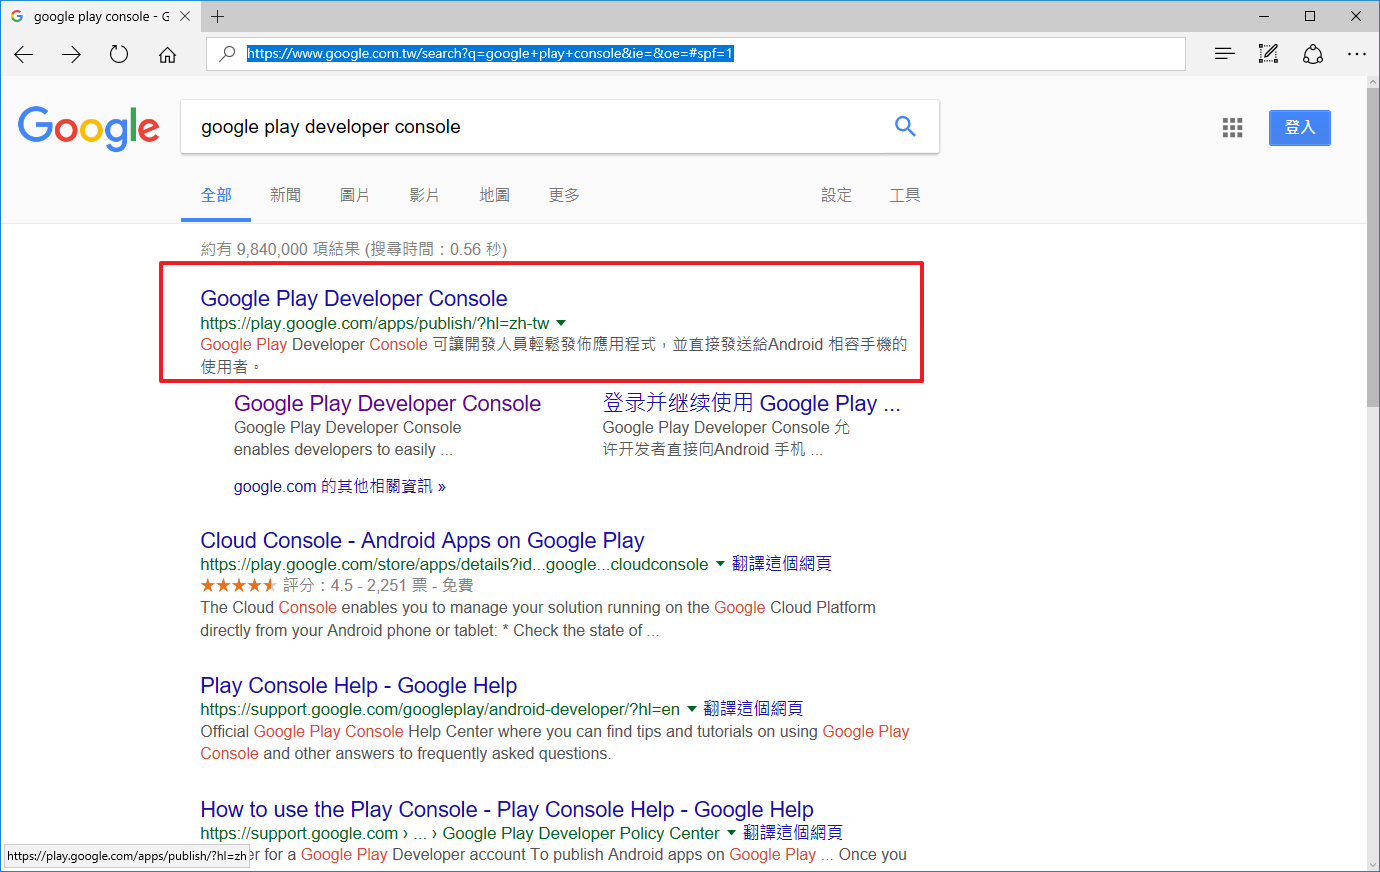Click the Share icon in toolbar

pyautogui.click(x=1313, y=54)
